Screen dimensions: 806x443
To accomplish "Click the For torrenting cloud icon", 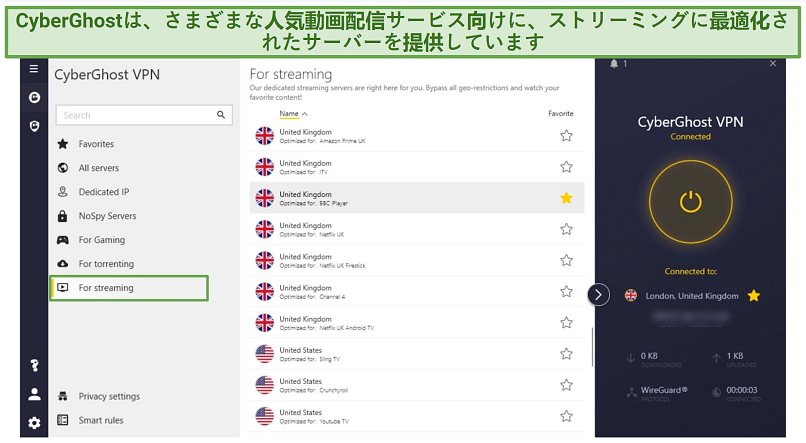I will pyautogui.click(x=63, y=264).
